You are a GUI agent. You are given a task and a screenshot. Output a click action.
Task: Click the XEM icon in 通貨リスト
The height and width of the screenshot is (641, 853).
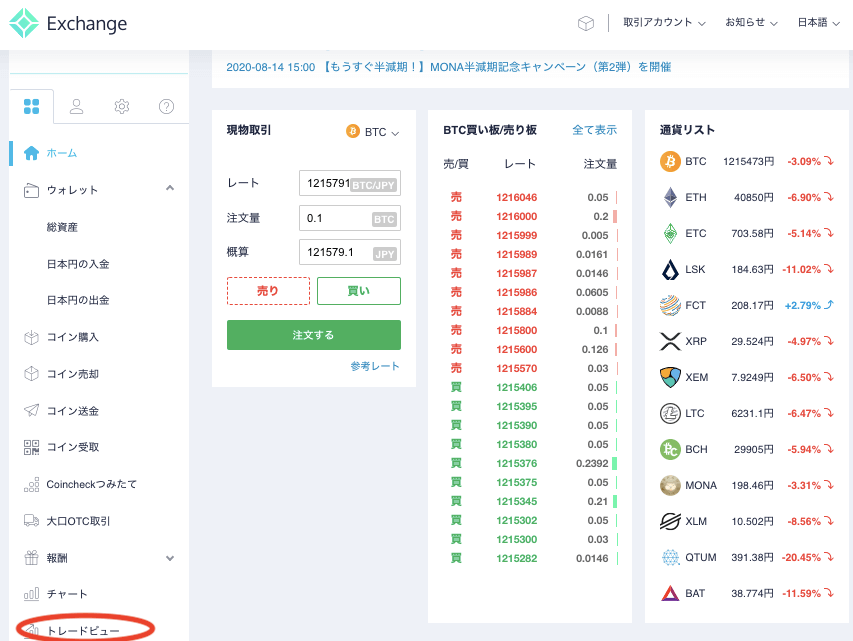coord(670,377)
